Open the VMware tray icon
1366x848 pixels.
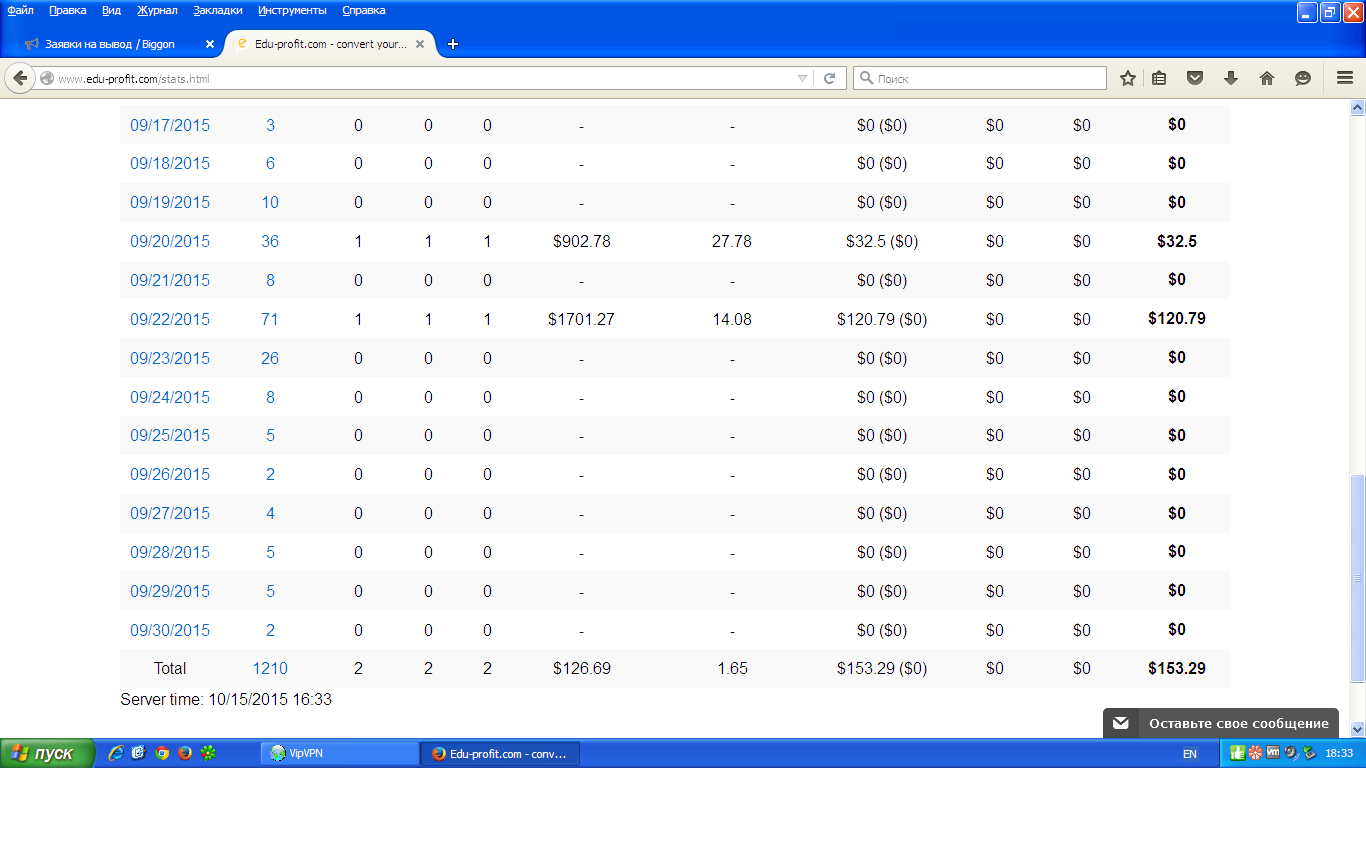tap(1273, 753)
